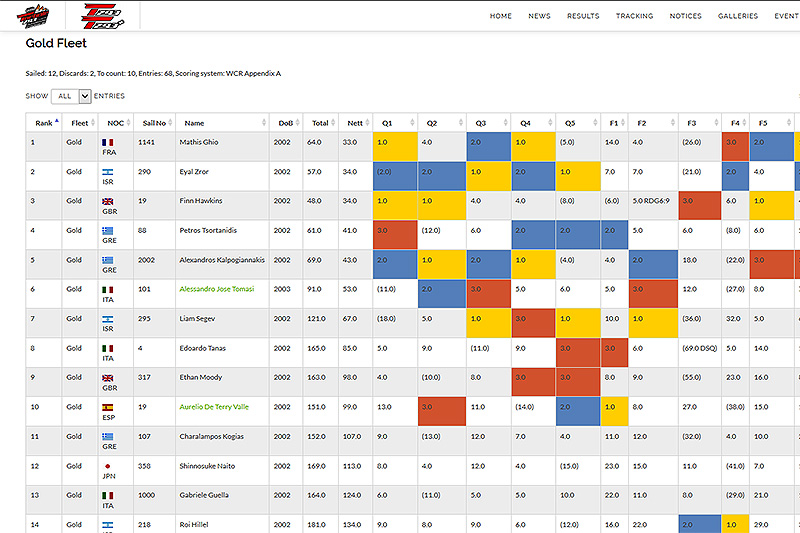Sort table by Q1 race column

coord(395,123)
